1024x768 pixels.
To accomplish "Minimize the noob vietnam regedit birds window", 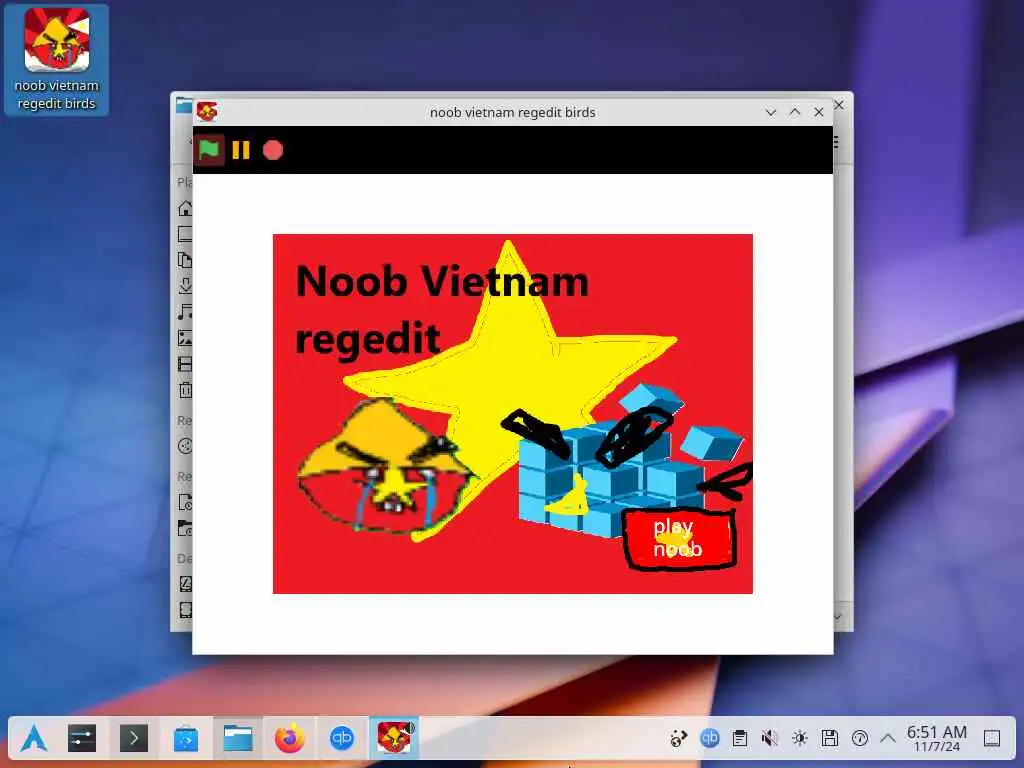I will [x=771, y=112].
